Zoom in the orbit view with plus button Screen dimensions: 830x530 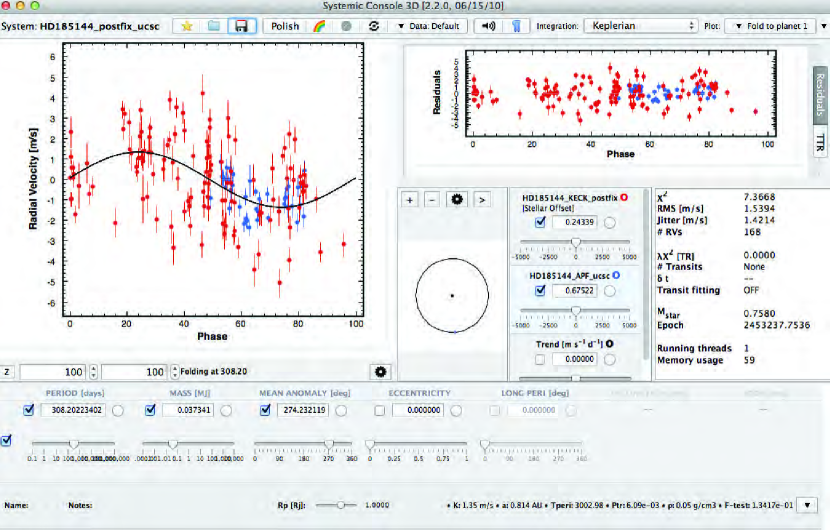tap(410, 200)
